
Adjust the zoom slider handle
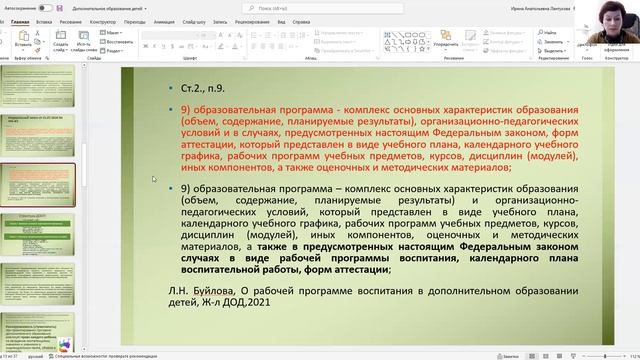tap(605, 356)
